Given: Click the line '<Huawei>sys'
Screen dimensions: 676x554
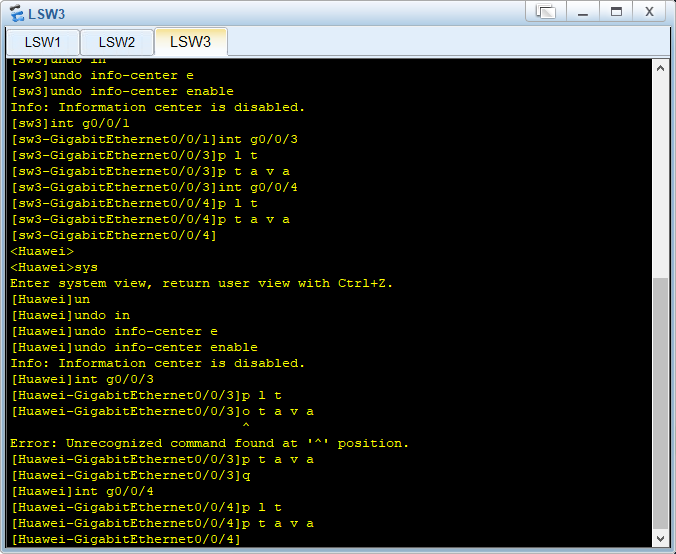Looking at the screenshot, I should pos(54,267).
